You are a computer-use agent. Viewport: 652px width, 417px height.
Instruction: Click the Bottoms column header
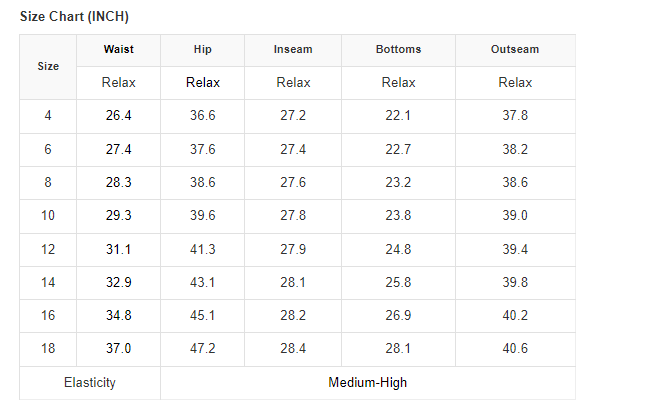tap(398, 49)
